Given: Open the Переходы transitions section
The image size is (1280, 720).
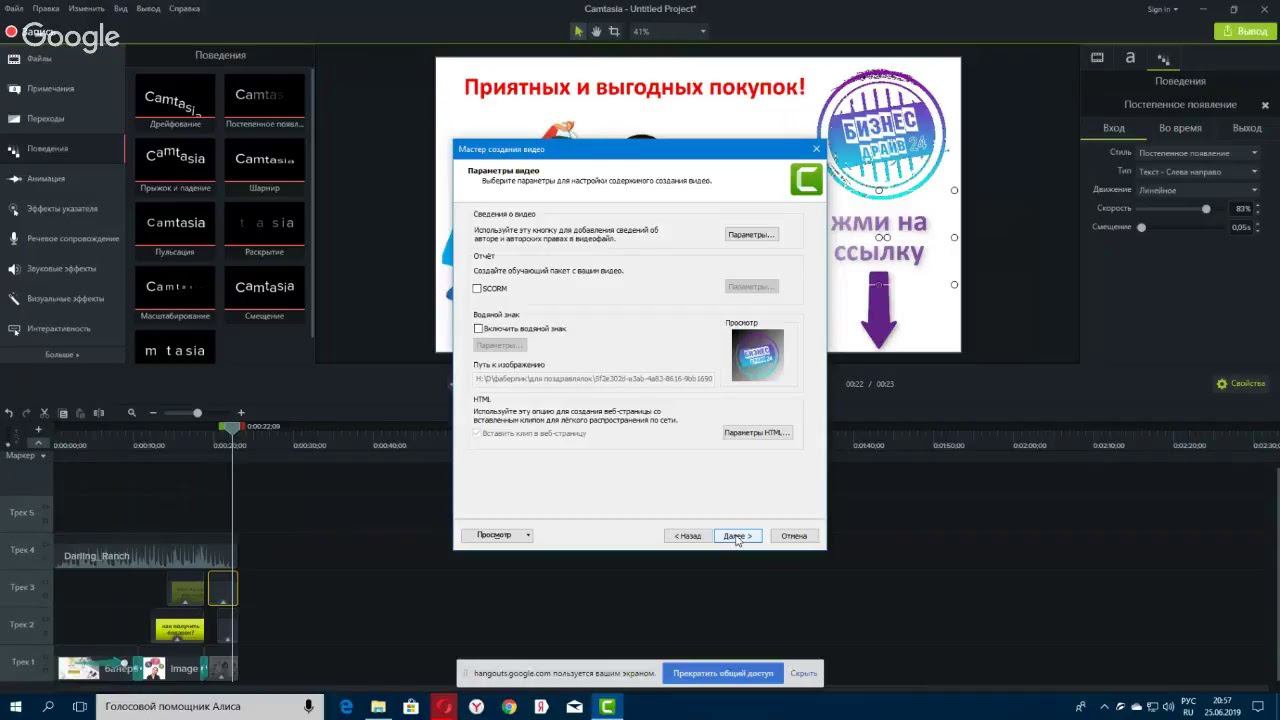Looking at the screenshot, I should tap(62, 119).
